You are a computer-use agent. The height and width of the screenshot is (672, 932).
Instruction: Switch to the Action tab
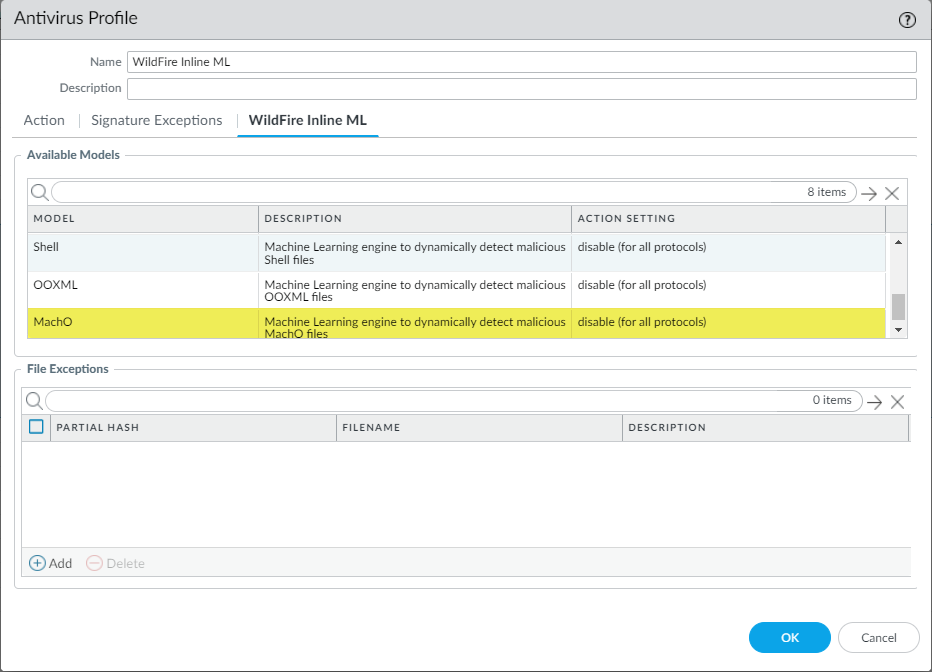pyautogui.click(x=44, y=120)
